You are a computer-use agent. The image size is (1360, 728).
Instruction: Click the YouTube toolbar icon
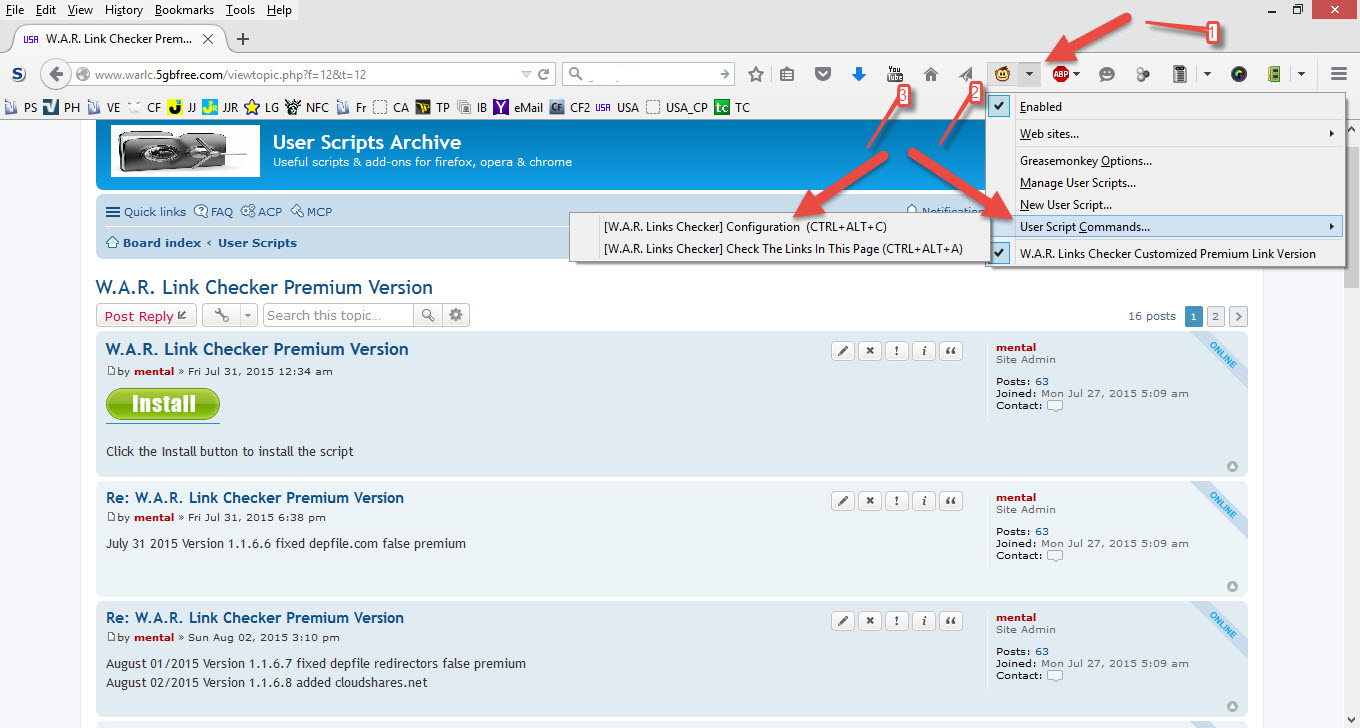coord(895,74)
